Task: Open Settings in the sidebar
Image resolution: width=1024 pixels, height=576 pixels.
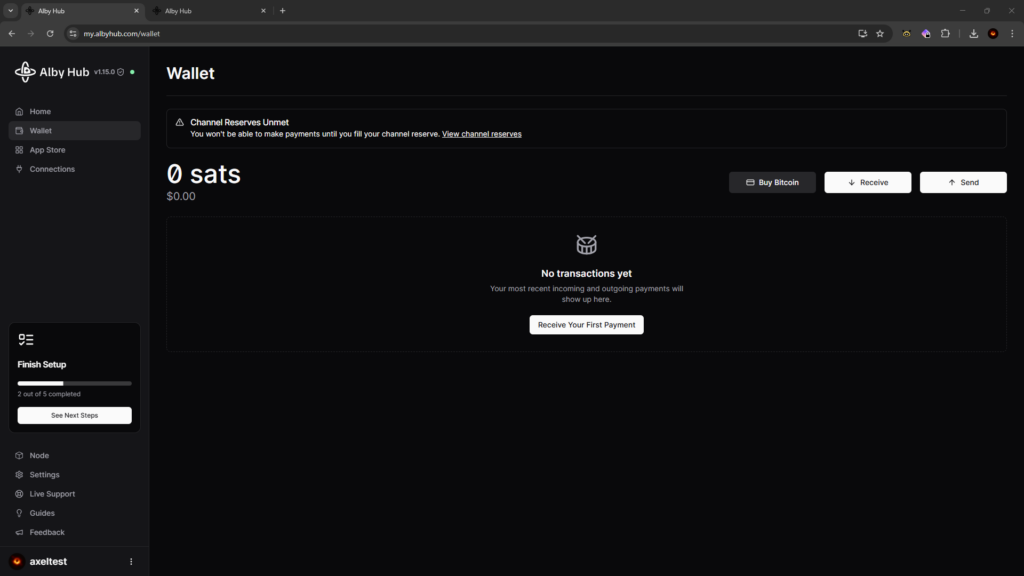Action: (x=44, y=475)
